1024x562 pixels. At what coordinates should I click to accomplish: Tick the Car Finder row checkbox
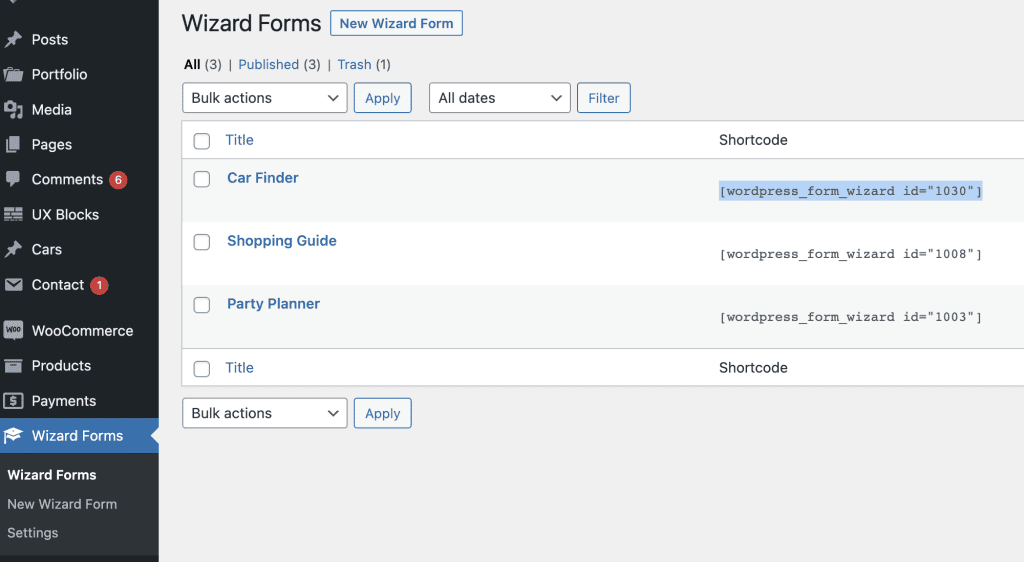point(202,179)
